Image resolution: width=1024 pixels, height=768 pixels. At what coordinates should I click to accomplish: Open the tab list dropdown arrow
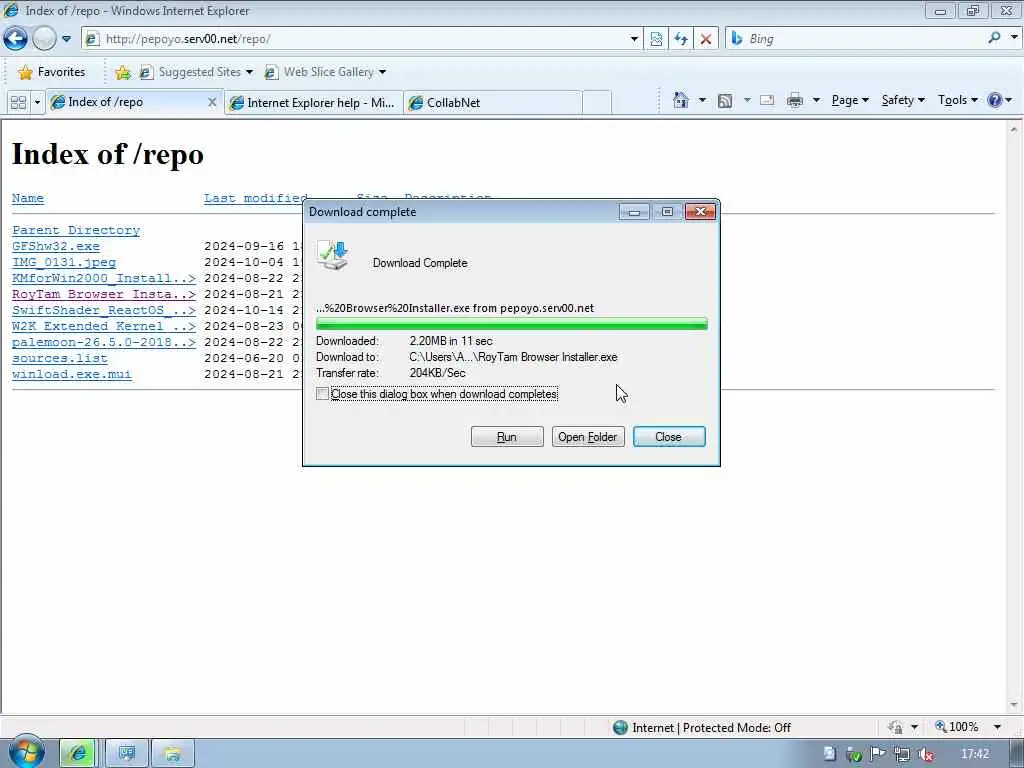click(37, 103)
